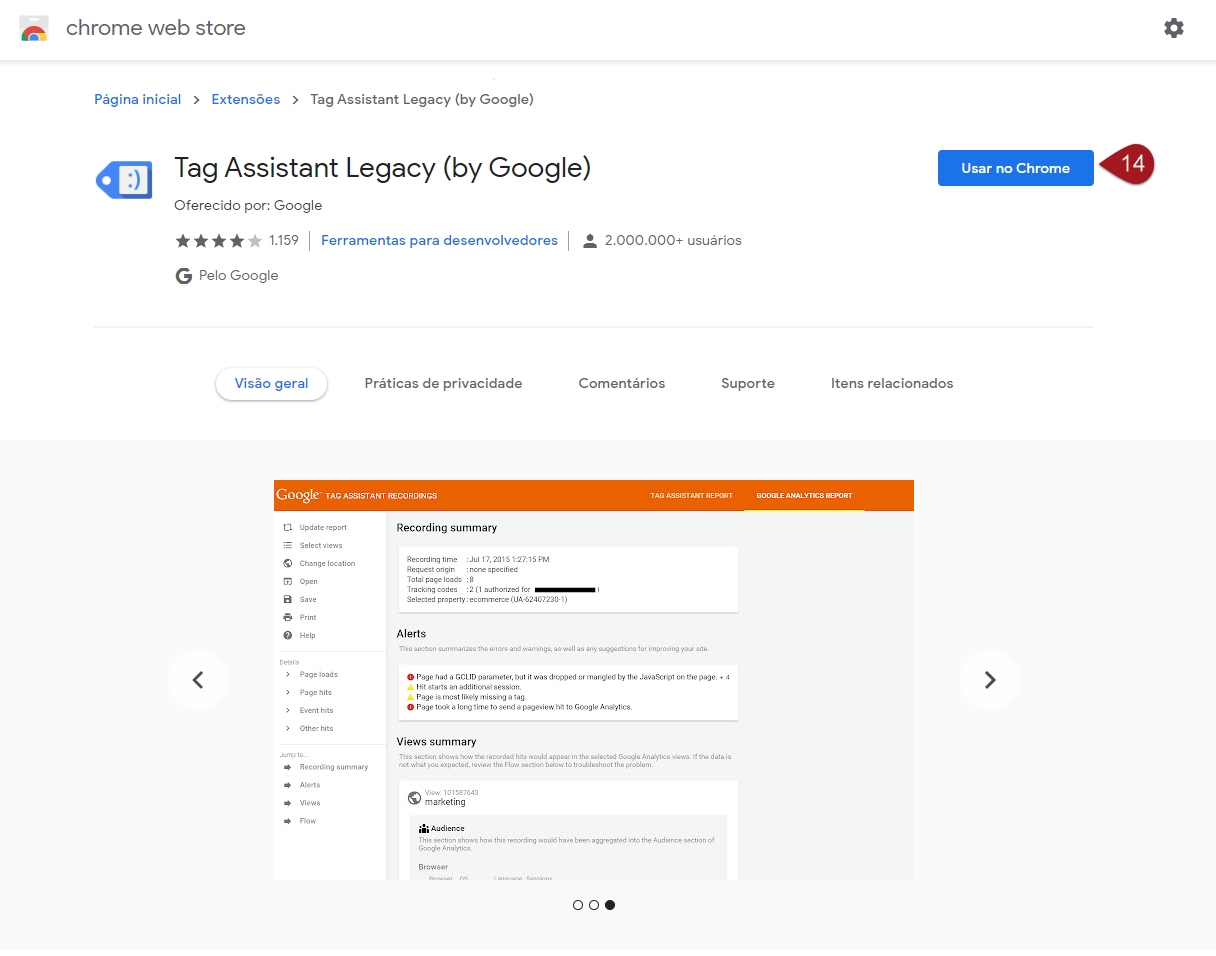The width and height of the screenshot is (1216, 956).
Task: Select the first carousel dot
Action: 578,905
